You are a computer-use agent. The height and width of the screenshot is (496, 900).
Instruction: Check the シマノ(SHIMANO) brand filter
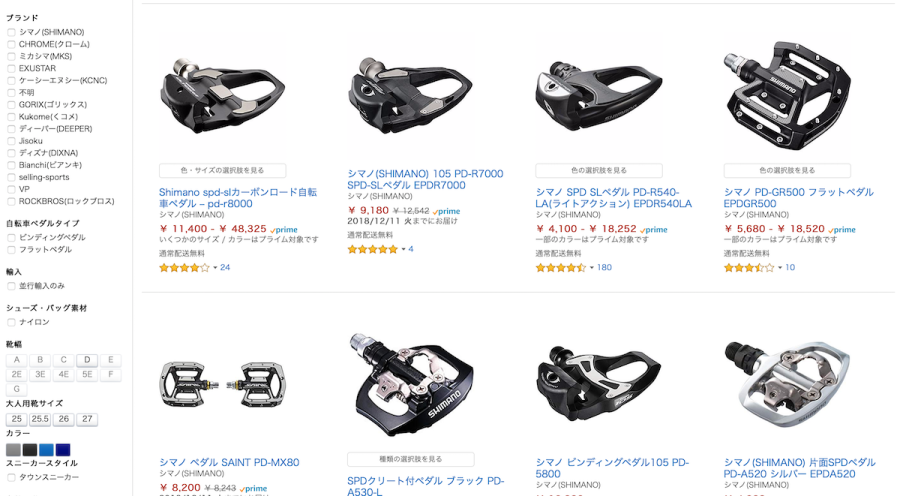pyautogui.click(x=11, y=32)
